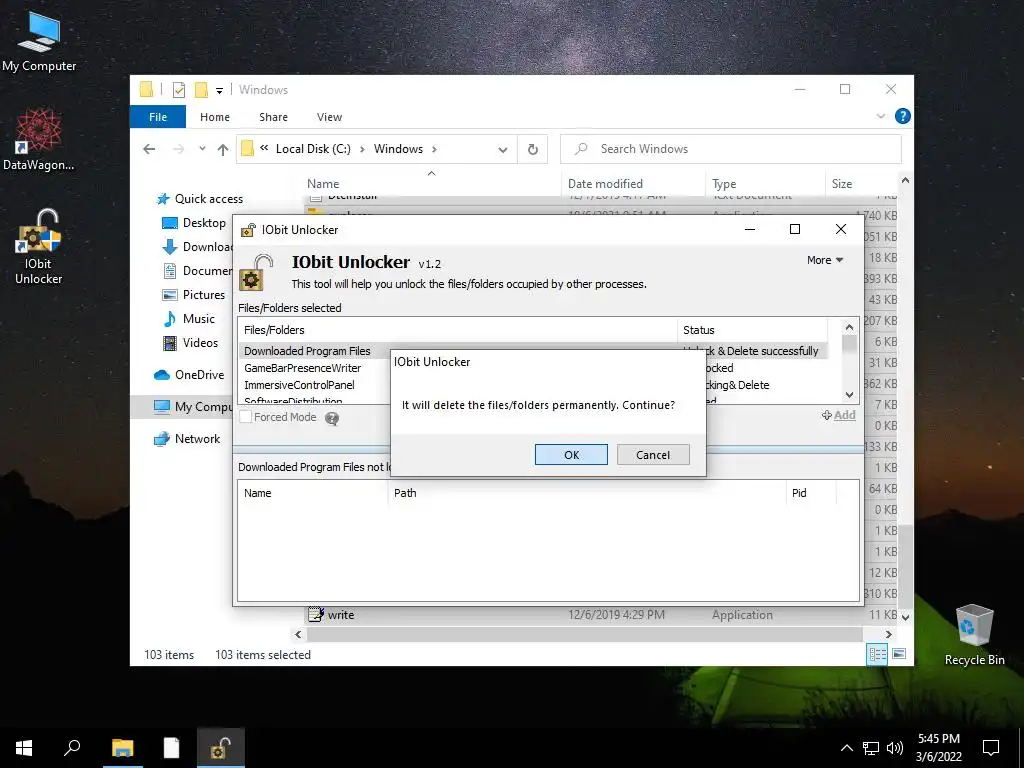Open taskbar search magnifier
Viewport: 1024px width, 768px height.
[x=72, y=748]
